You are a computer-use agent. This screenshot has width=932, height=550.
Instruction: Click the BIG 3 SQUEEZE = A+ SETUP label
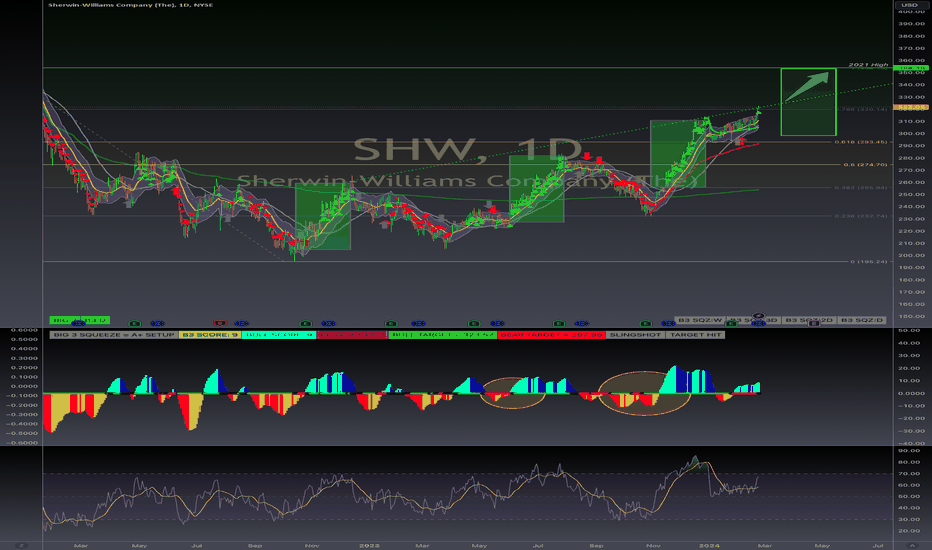pyautogui.click(x=114, y=335)
